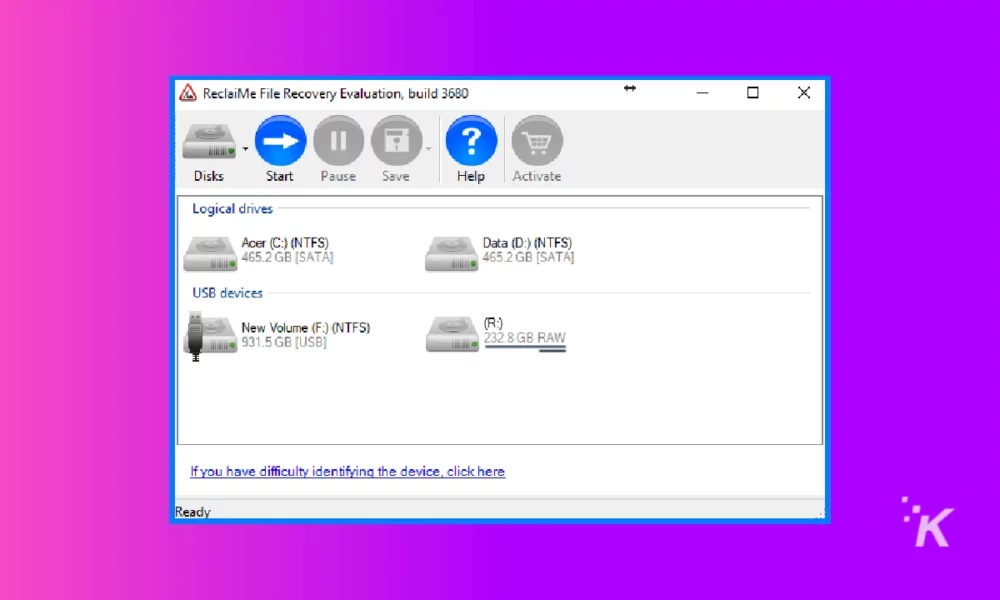The height and width of the screenshot is (600, 1000).
Task: Close the ReclaiMe File Recovery window
Action: tap(804, 93)
